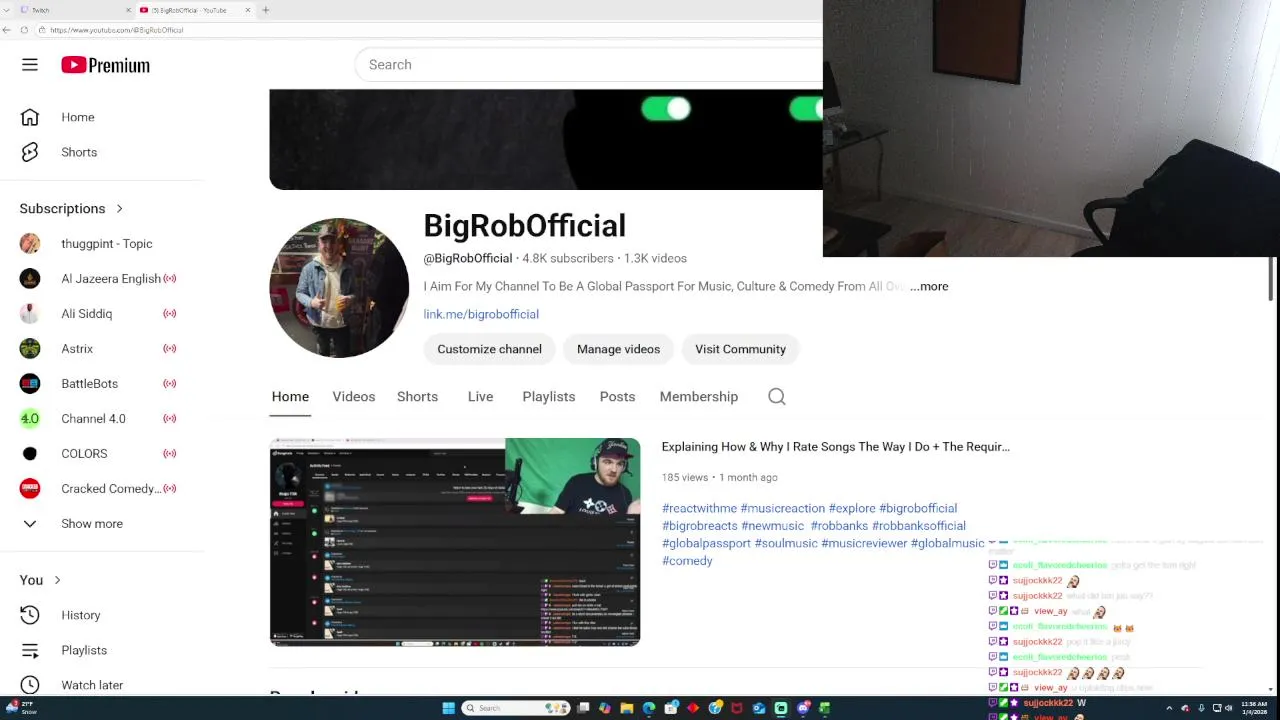Open a new browser tab
Image resolution: width=1280 pixels, height=720 pixels.
point(265,10)
